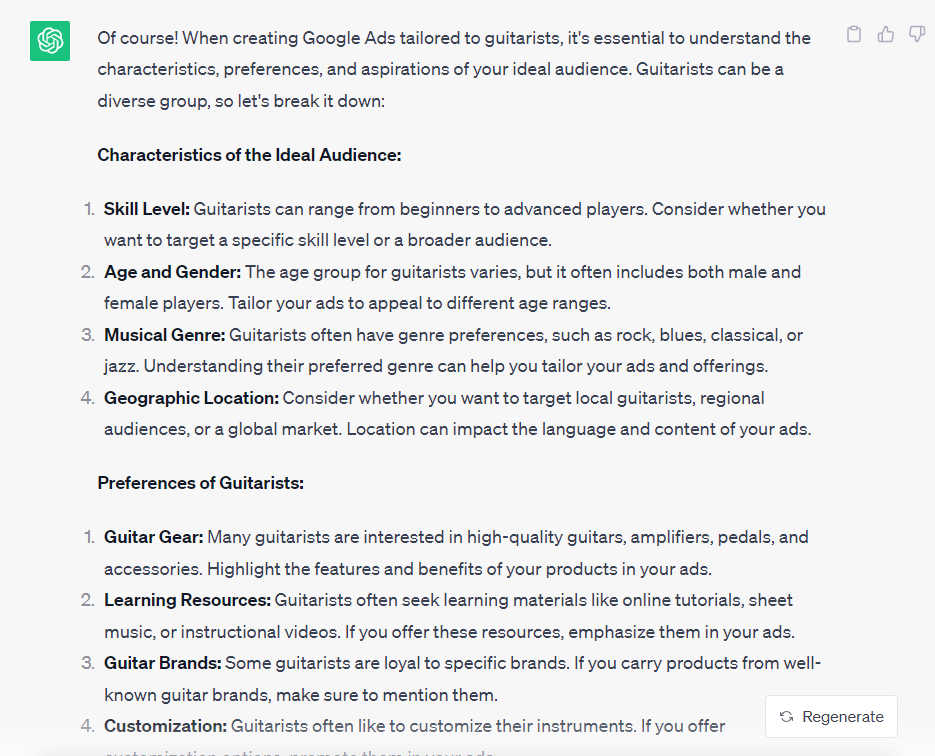Screen dimensions: 935x756
Task: Select the bold "Age and Gender:" label
Action: click(x=172, y=272)
